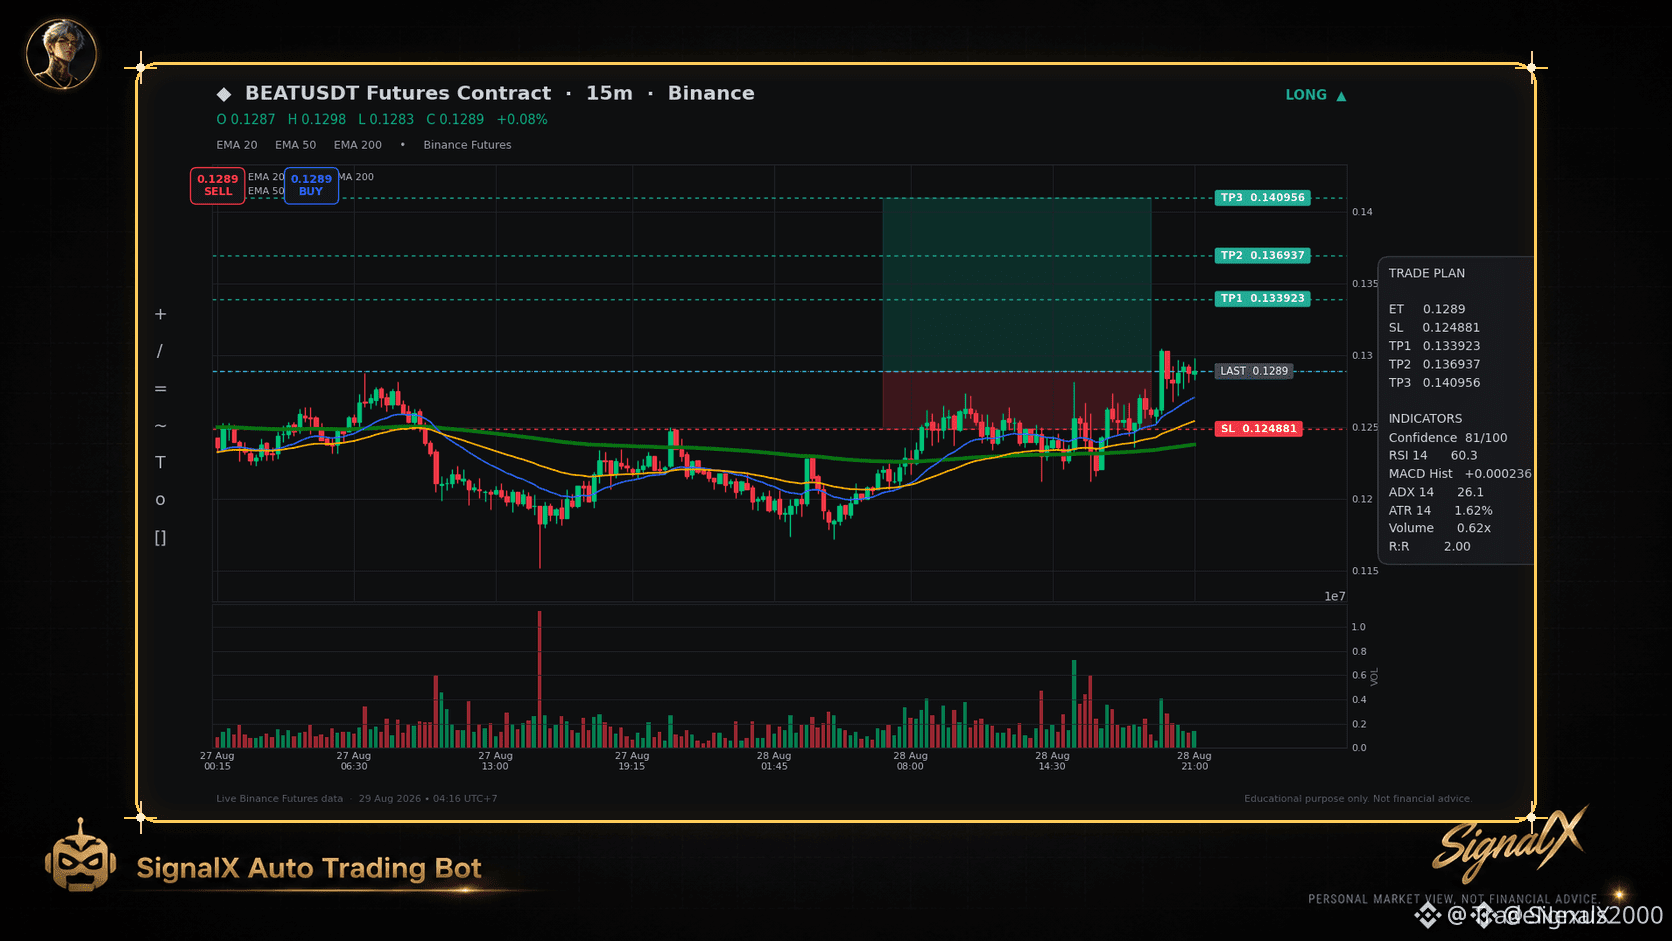Click the low value L 0.1283
1672x941 pixels.
click(x=386, y=119)
